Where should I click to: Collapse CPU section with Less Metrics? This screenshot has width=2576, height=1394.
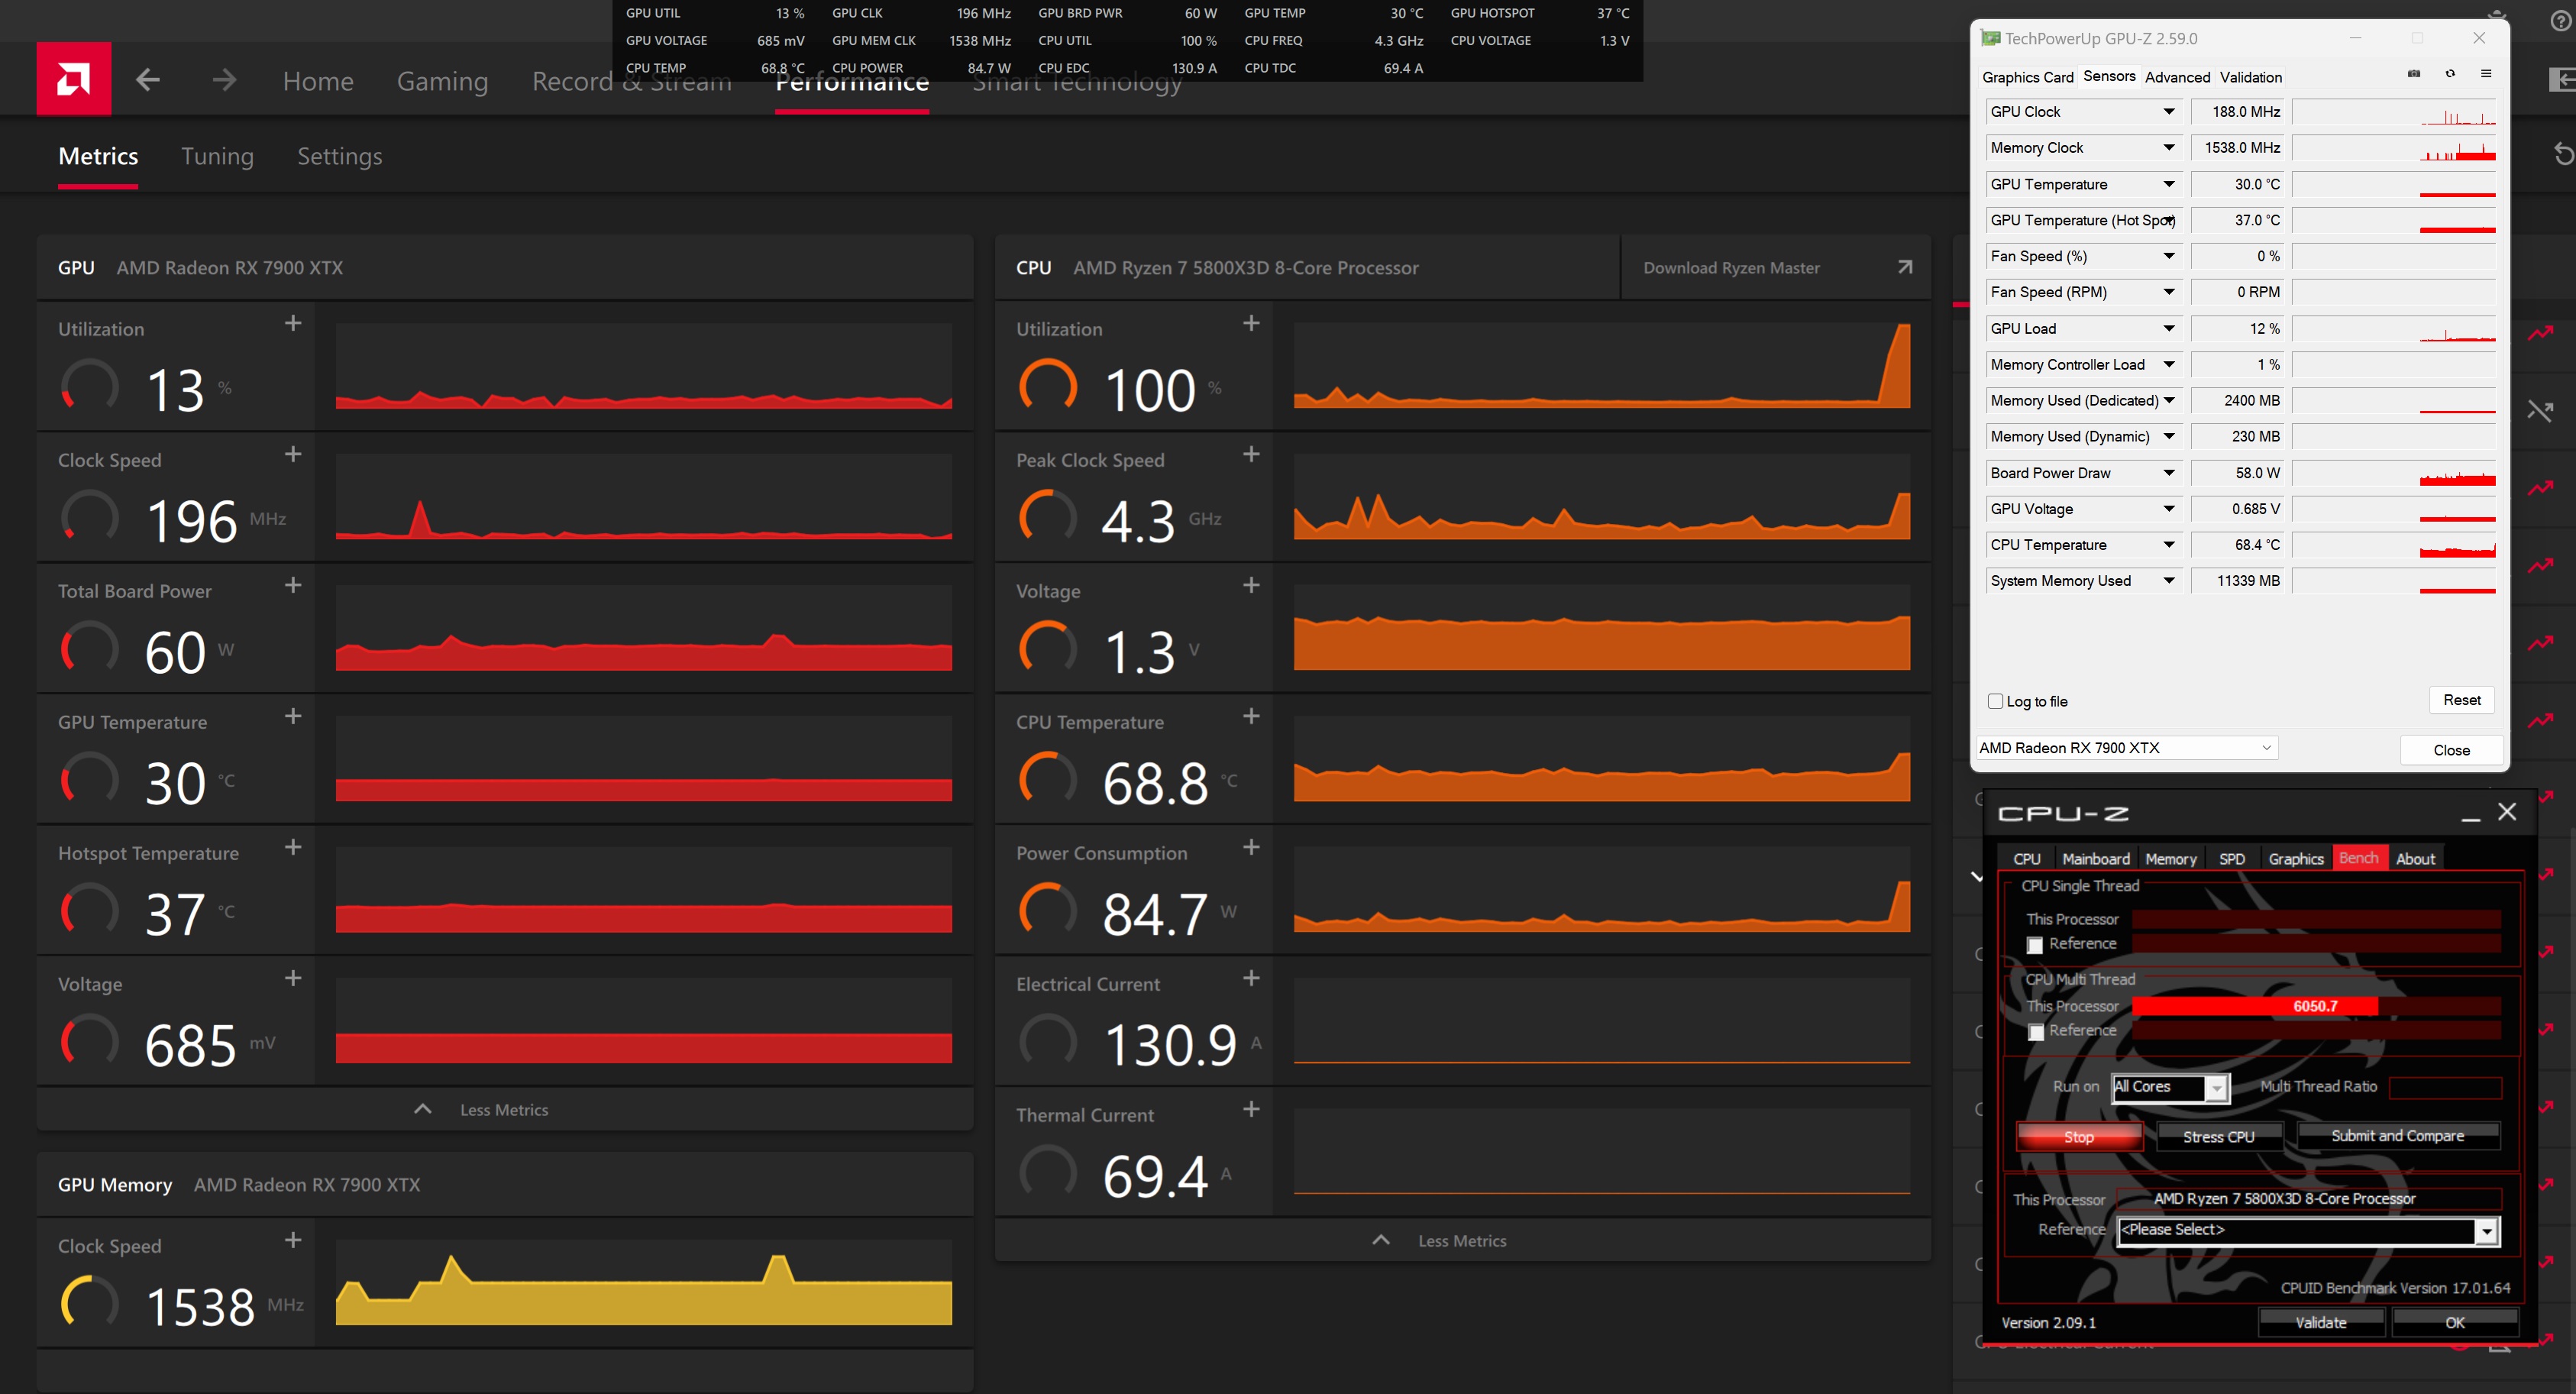pyautogui.click(x=1462, y=1241)
